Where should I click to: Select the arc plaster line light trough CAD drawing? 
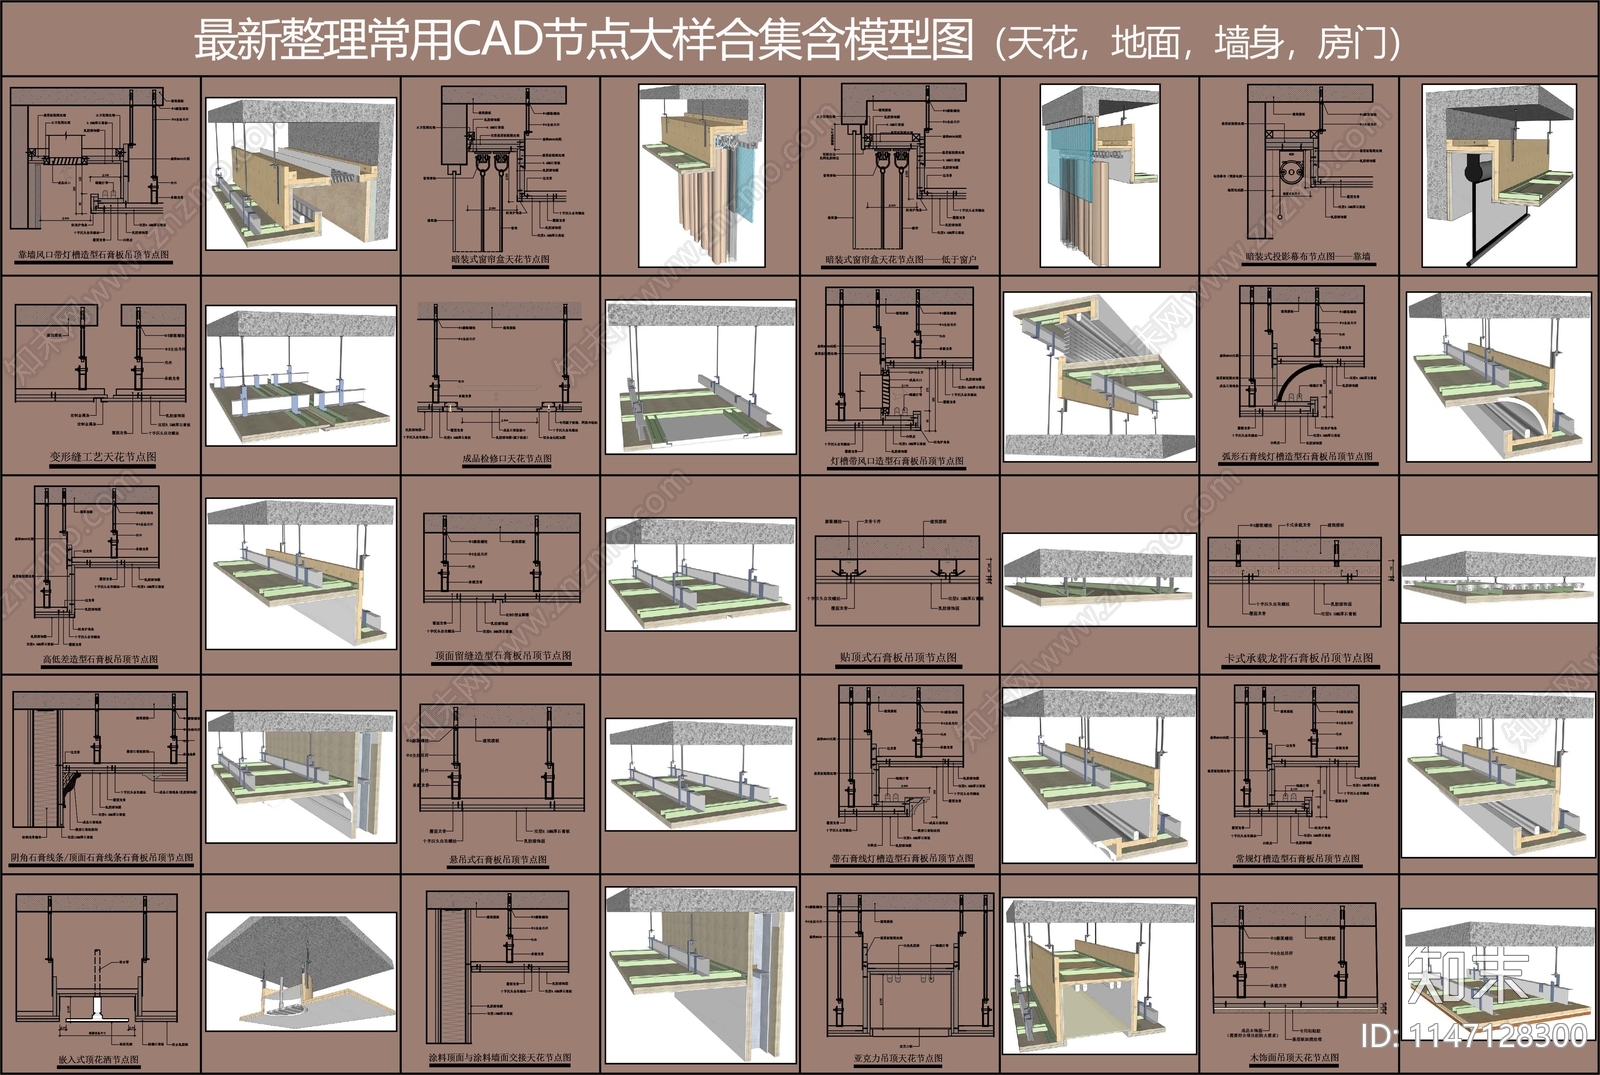(1298, 366)
